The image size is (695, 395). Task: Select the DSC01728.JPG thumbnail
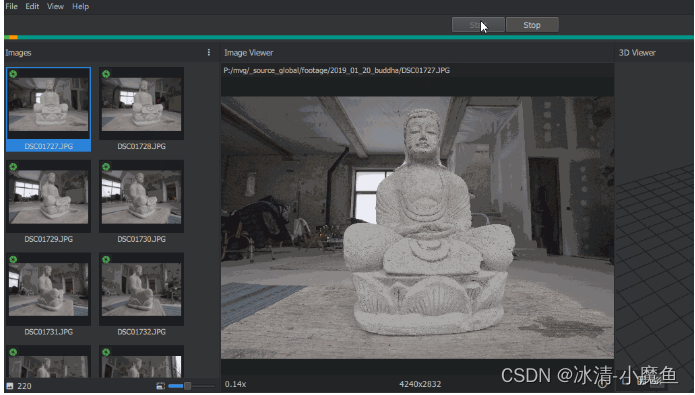(141, 104)
